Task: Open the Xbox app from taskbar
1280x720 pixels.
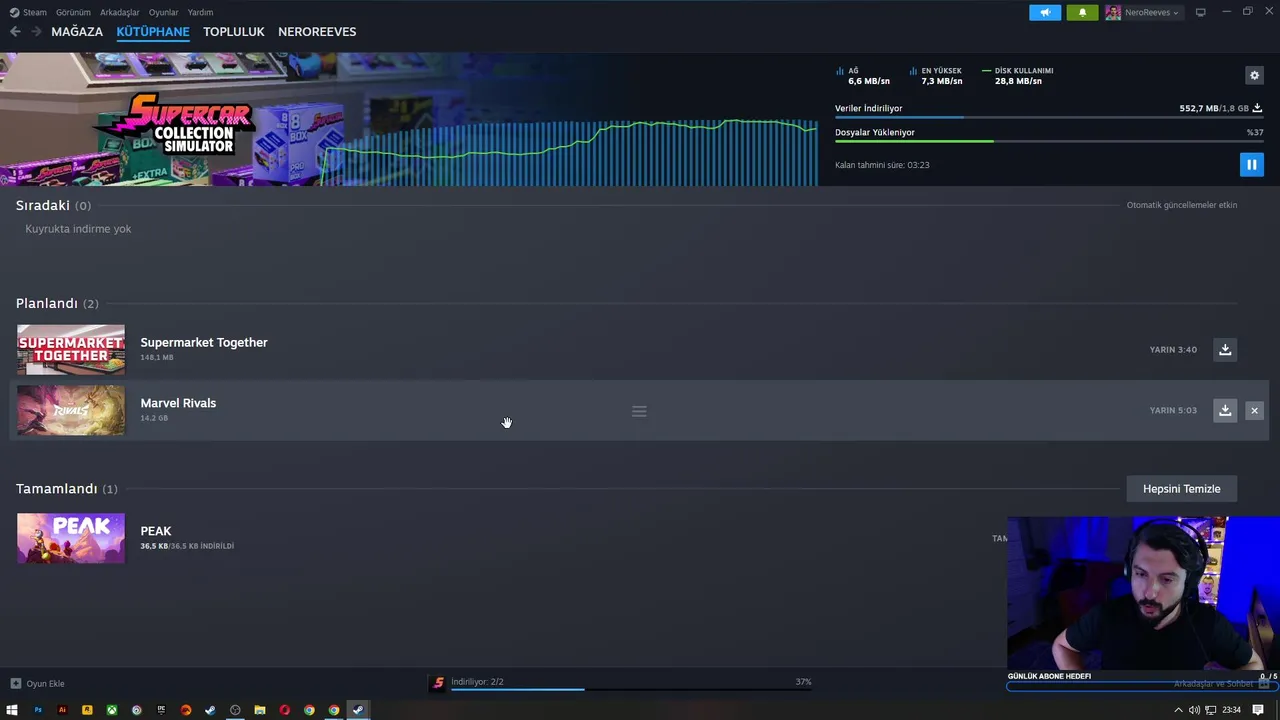Action: [112, 710]
